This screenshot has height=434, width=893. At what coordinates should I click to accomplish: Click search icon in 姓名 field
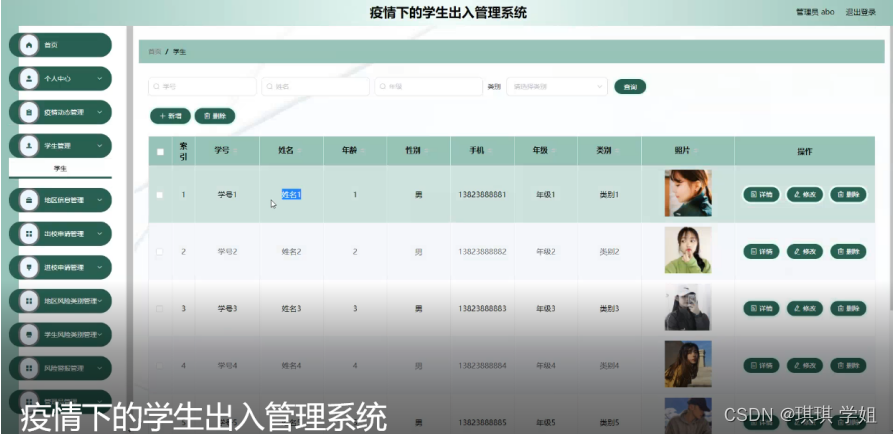coord(270,87)
